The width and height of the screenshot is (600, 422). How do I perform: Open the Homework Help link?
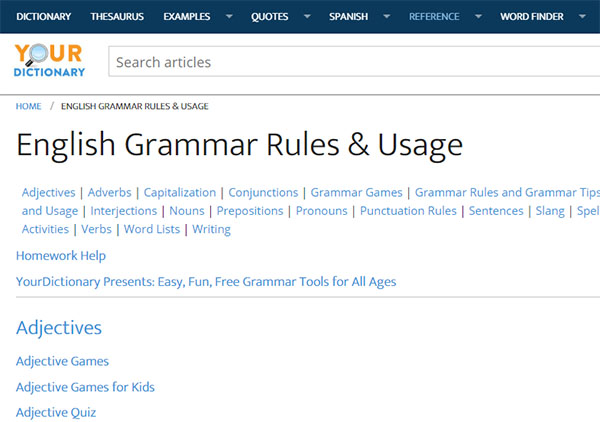pos(60,256)
